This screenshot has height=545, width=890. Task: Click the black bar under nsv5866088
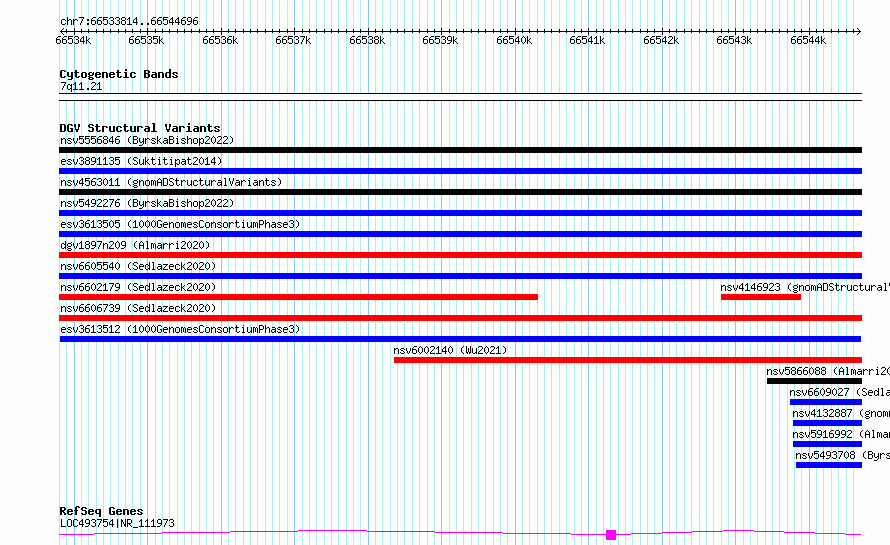tap(815, 381)
